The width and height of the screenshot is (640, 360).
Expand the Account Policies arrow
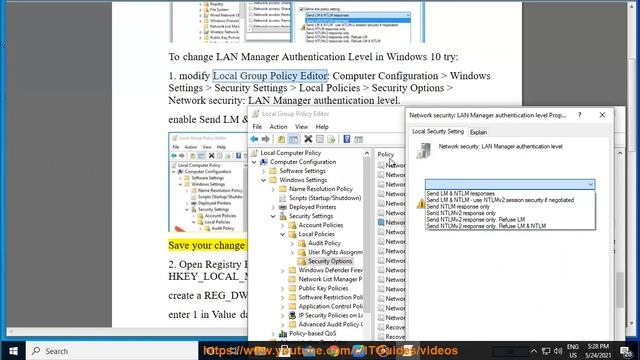click(x=282, y=225)
